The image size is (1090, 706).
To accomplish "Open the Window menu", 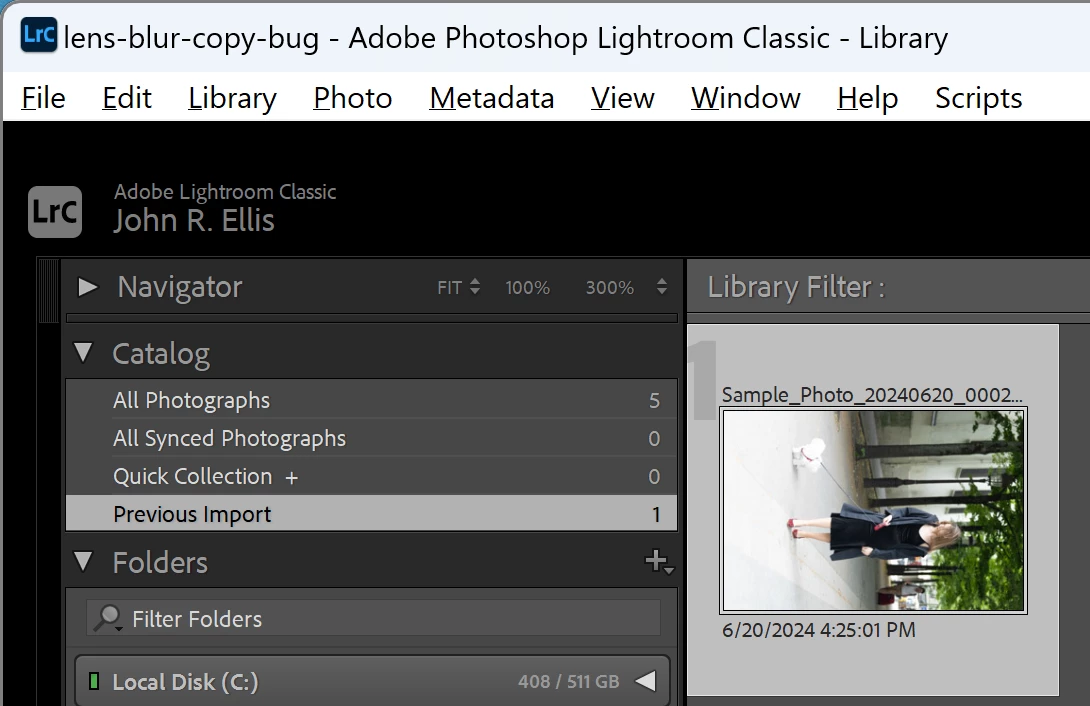I will 745,98.
